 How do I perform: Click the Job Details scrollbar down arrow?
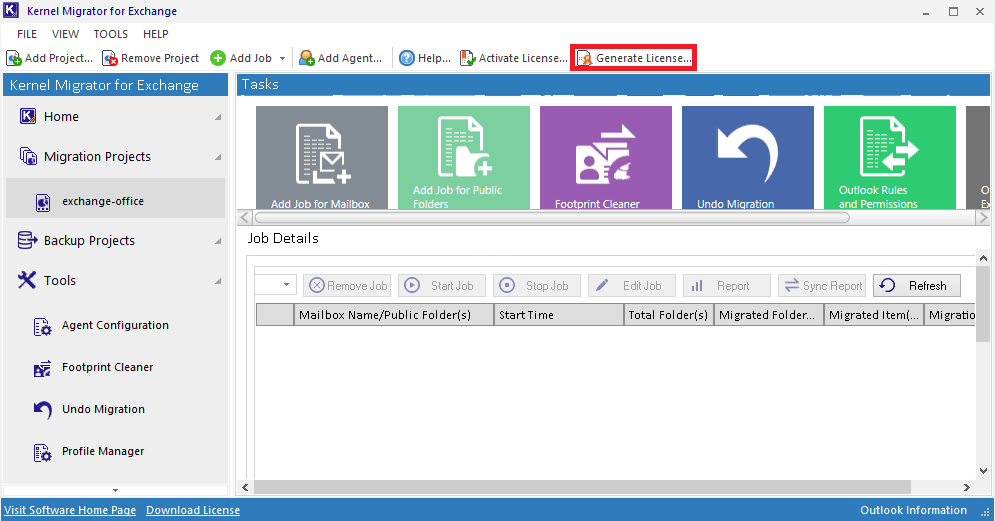983,471
